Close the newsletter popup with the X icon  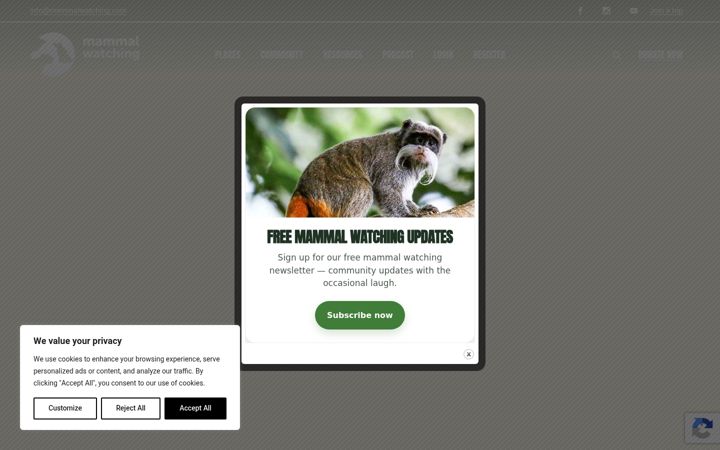click(x=468, y=354)
